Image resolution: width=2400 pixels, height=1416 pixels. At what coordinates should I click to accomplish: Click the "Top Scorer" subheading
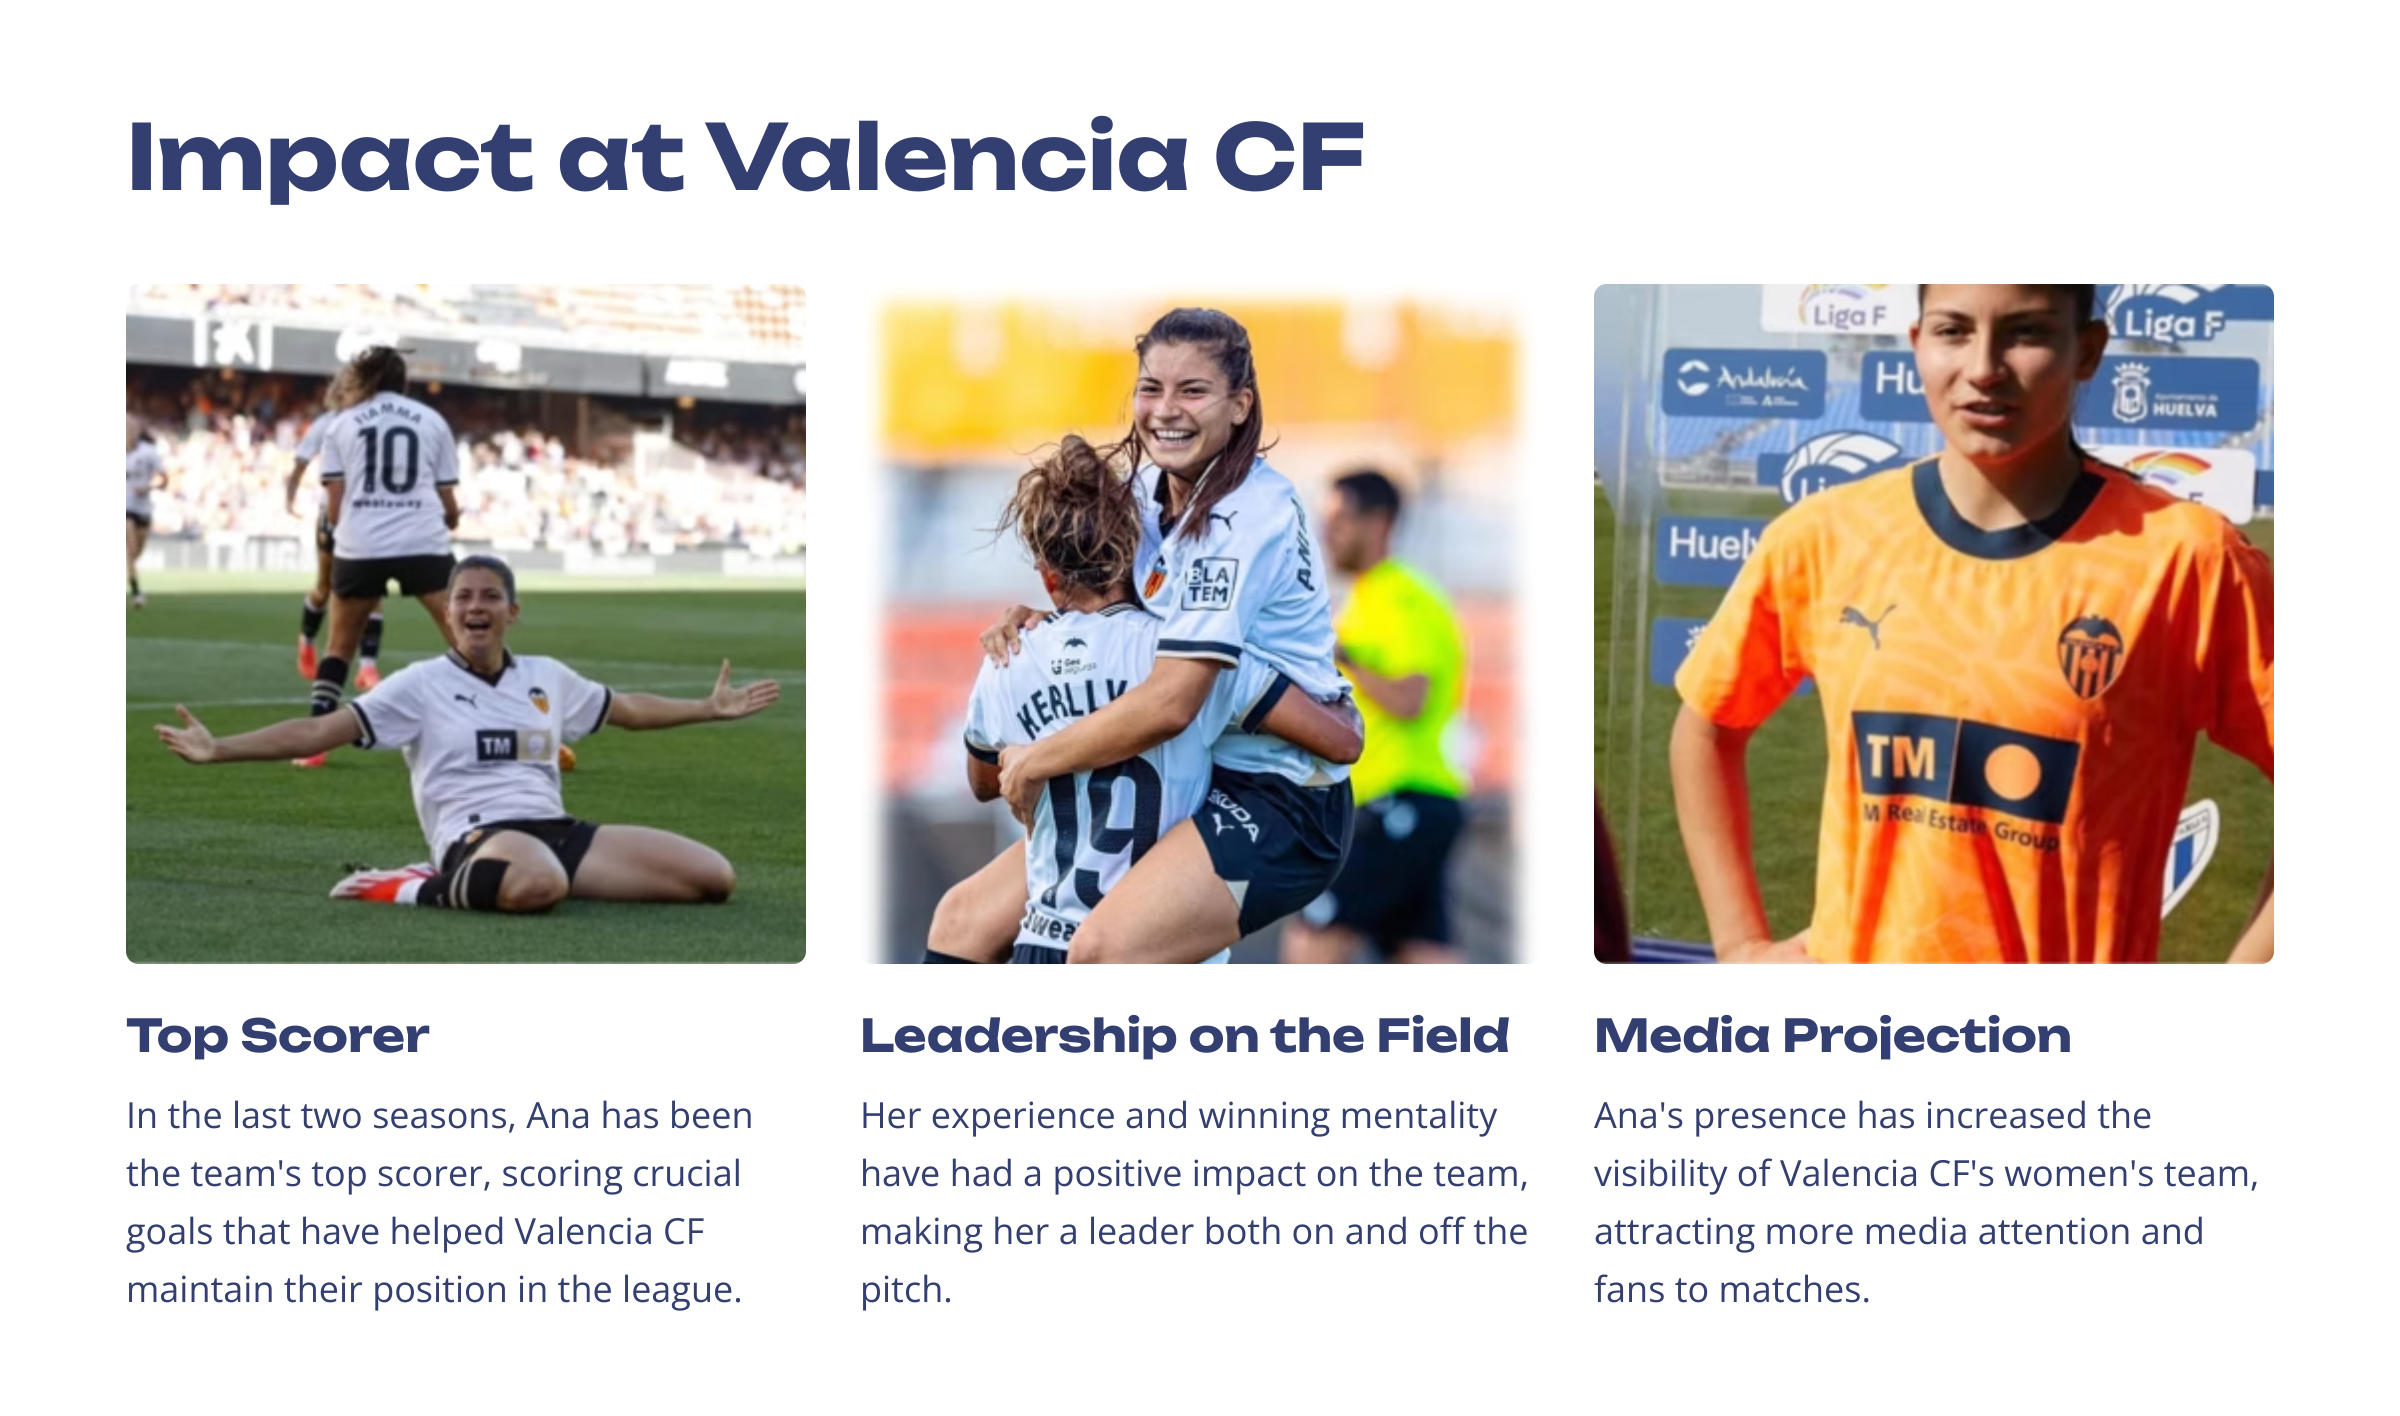coord(277,1035)
